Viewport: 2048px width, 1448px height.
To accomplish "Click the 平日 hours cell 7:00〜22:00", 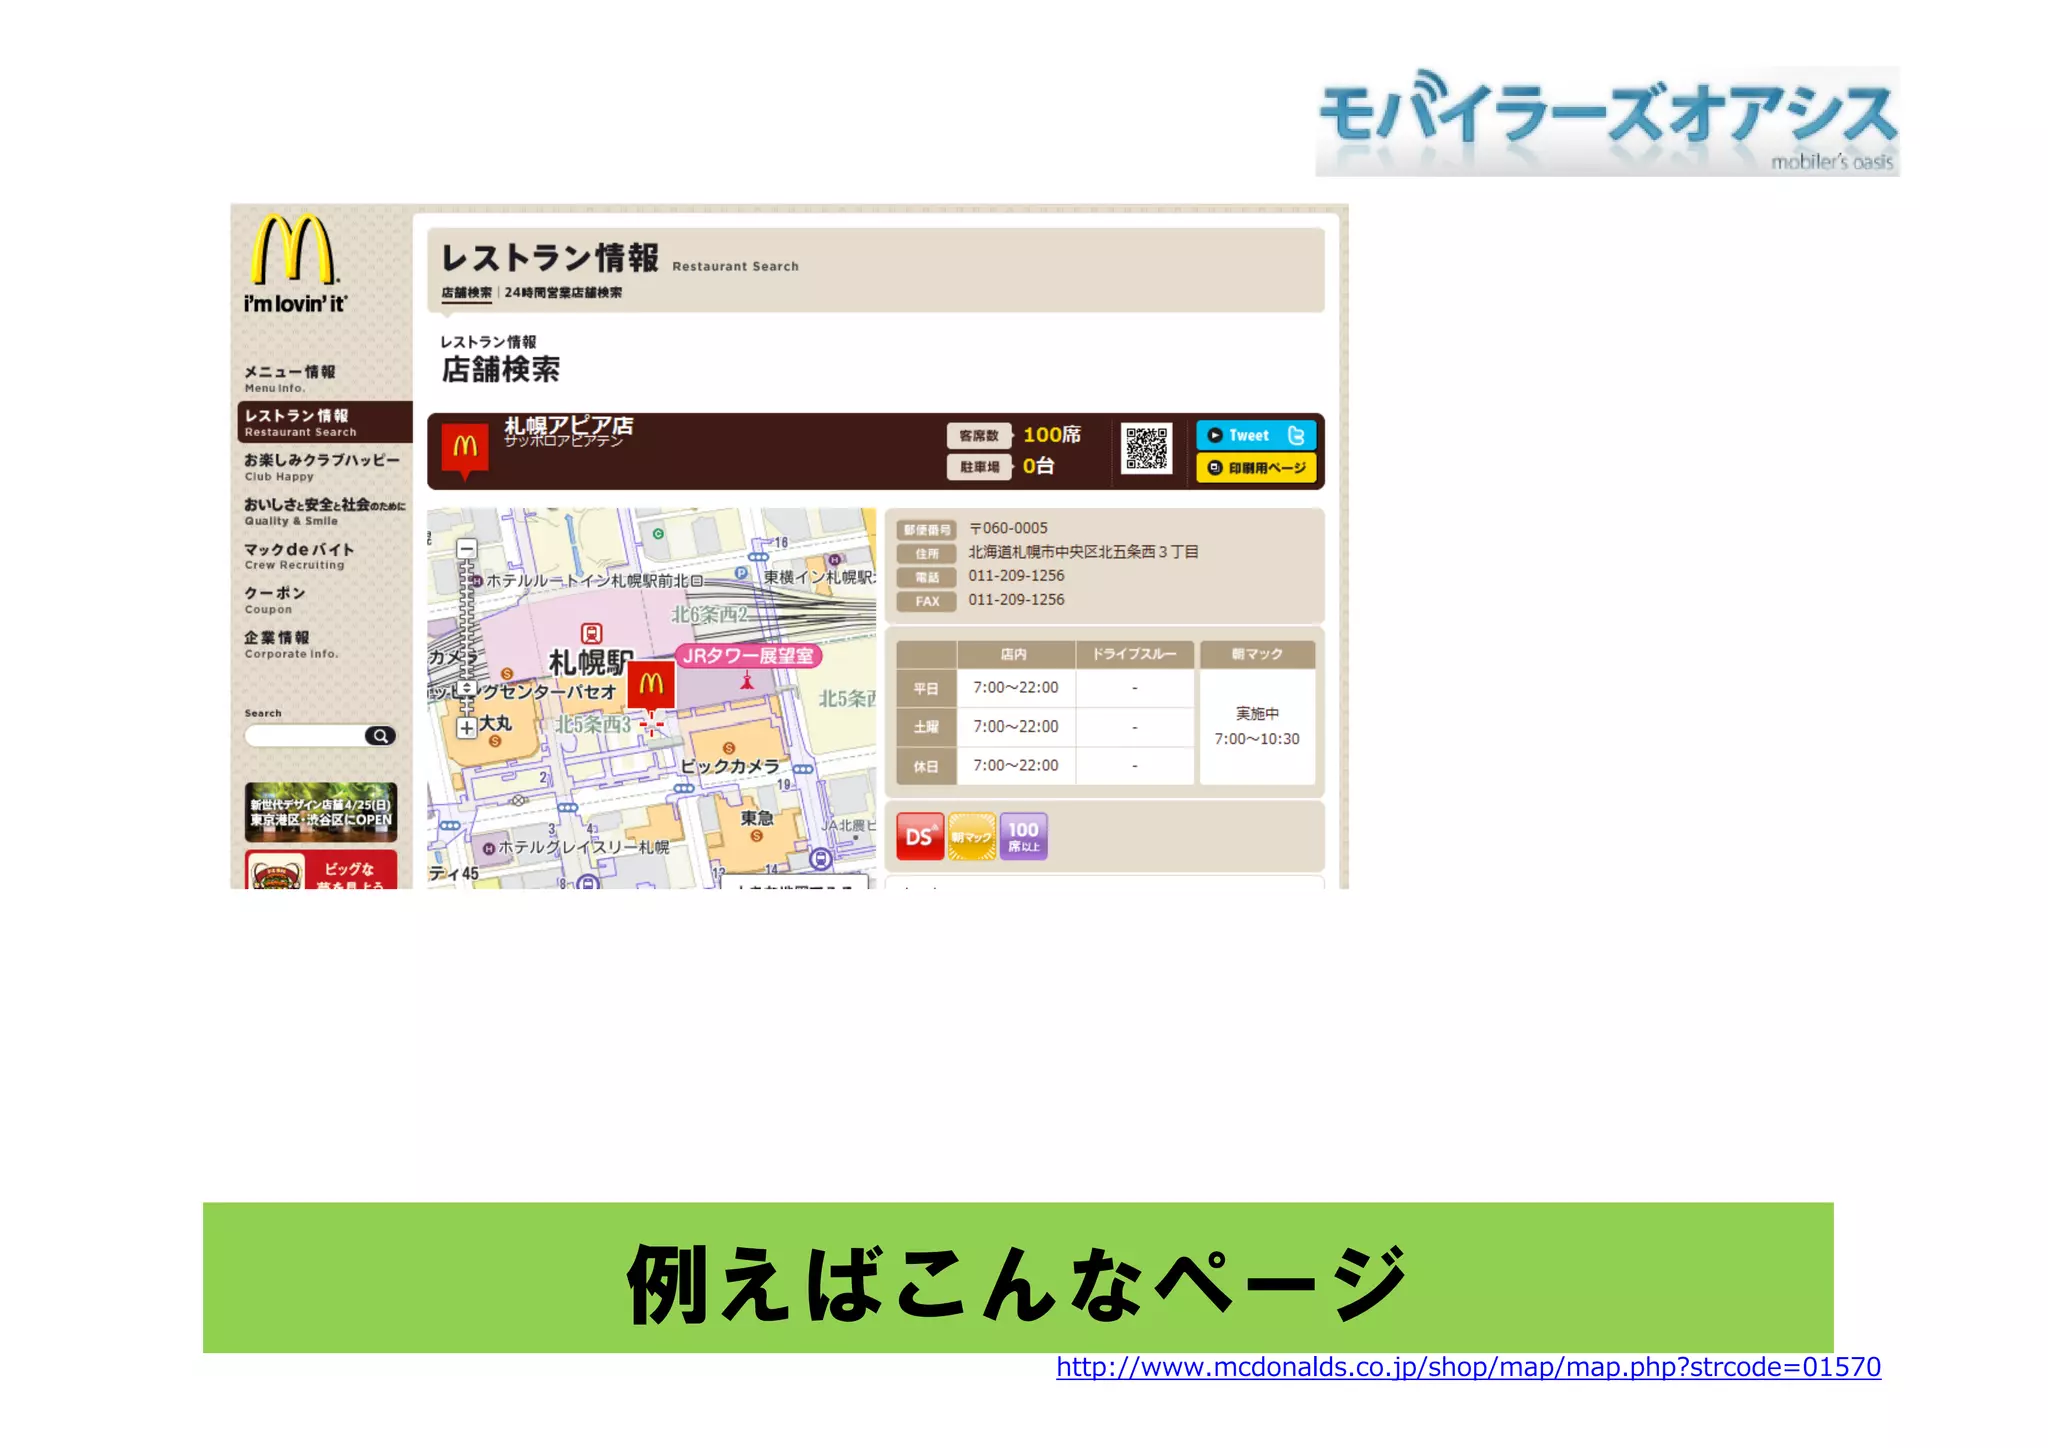I will click(1016, 688).
